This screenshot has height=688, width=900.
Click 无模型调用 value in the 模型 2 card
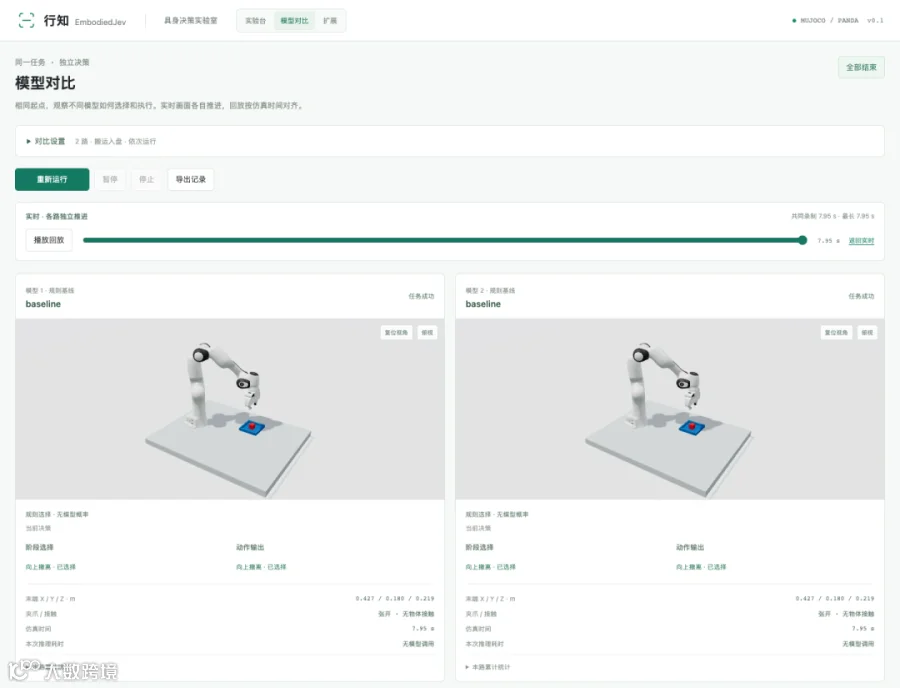(x=859, y=644)
